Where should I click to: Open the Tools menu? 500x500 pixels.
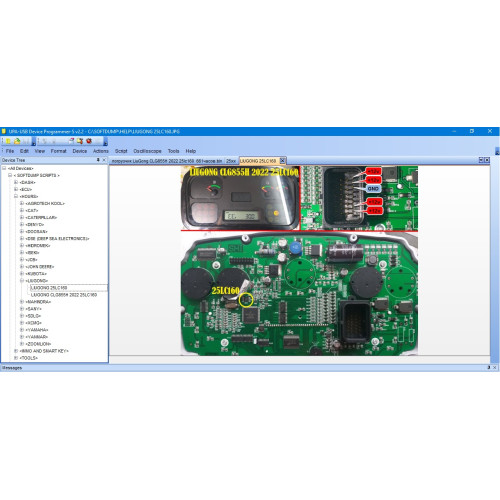173,151
